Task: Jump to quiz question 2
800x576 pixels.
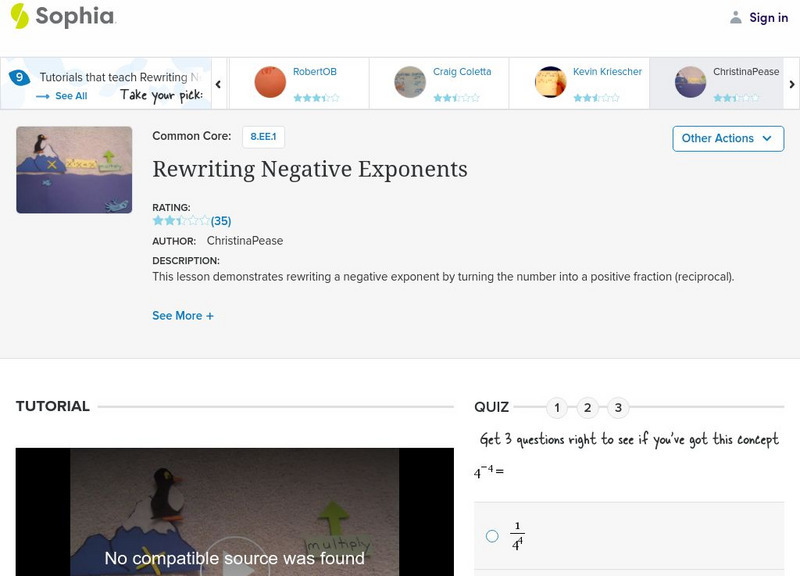Action: click(587, 407)
